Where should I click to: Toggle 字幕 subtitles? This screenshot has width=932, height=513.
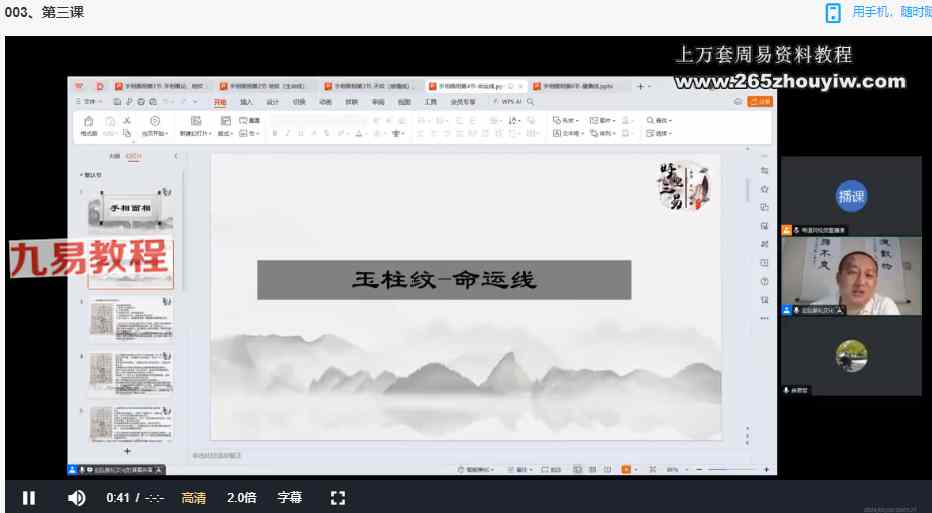[289, 498]
